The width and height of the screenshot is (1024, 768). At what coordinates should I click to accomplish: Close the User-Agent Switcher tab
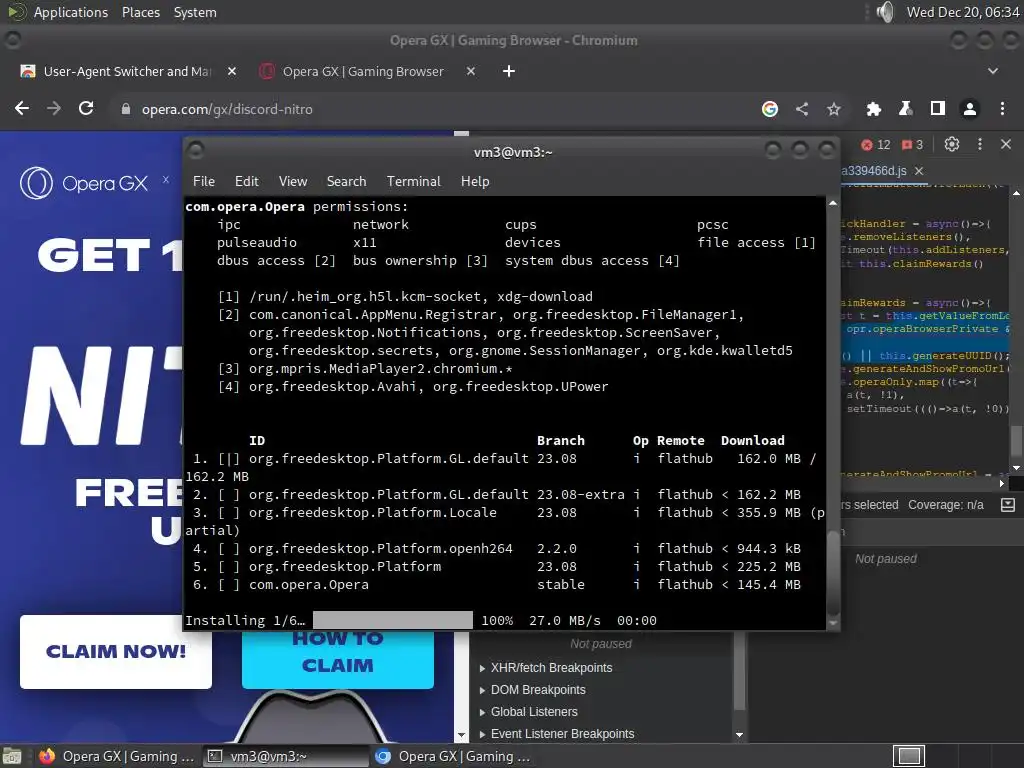tap(232, 71)
